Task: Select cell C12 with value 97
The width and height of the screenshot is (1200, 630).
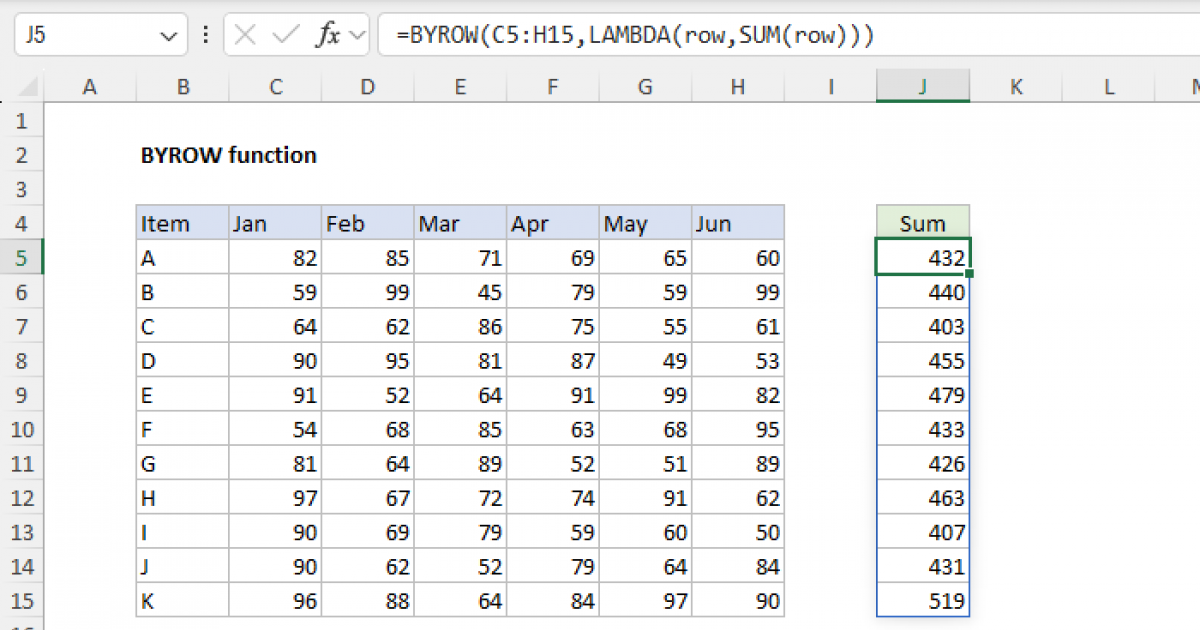Action: click(x=275, y=497)
